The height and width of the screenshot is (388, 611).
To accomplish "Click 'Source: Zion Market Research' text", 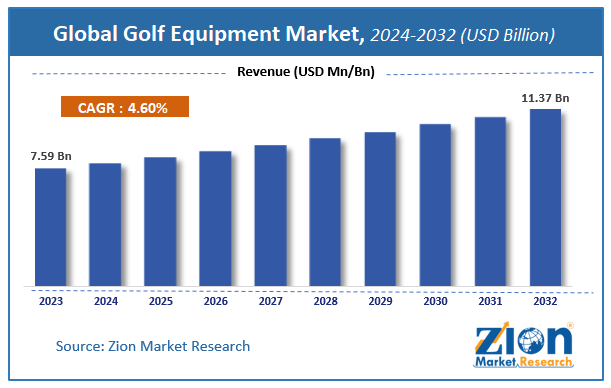I will tap(153, 346).
